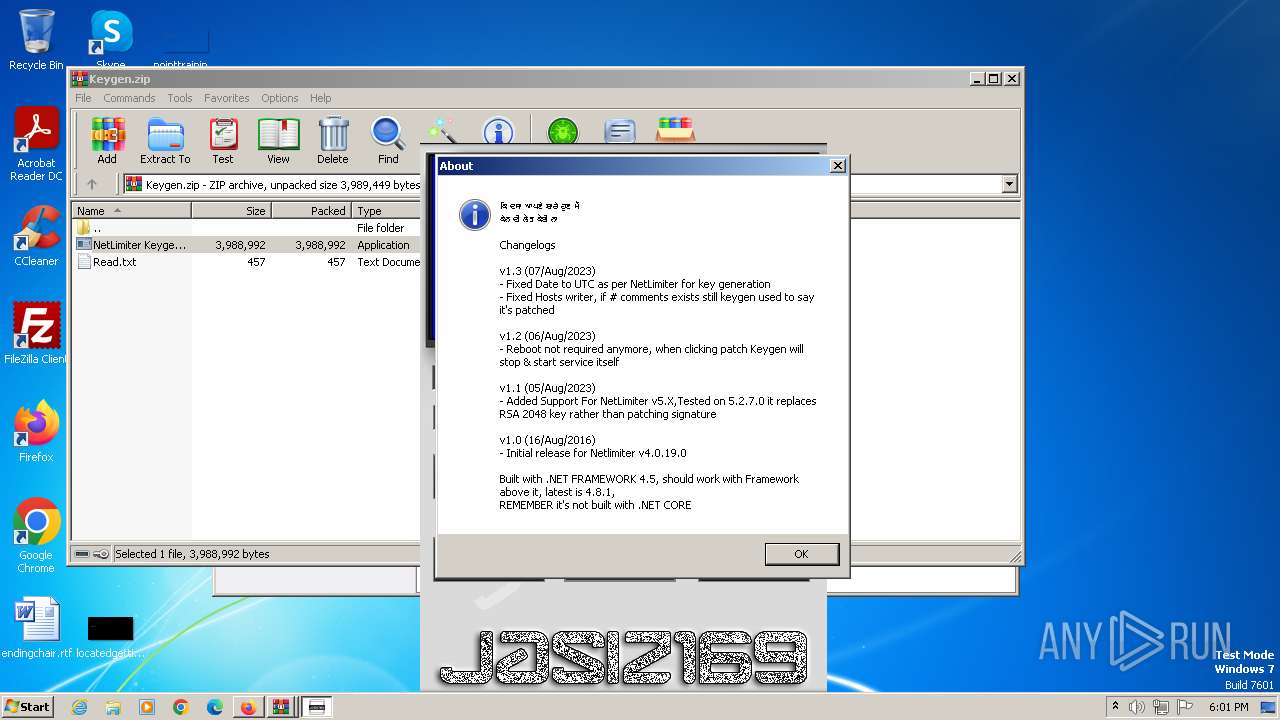
Task: Switch to the keygen taskbar button
Action: [317, 707]
